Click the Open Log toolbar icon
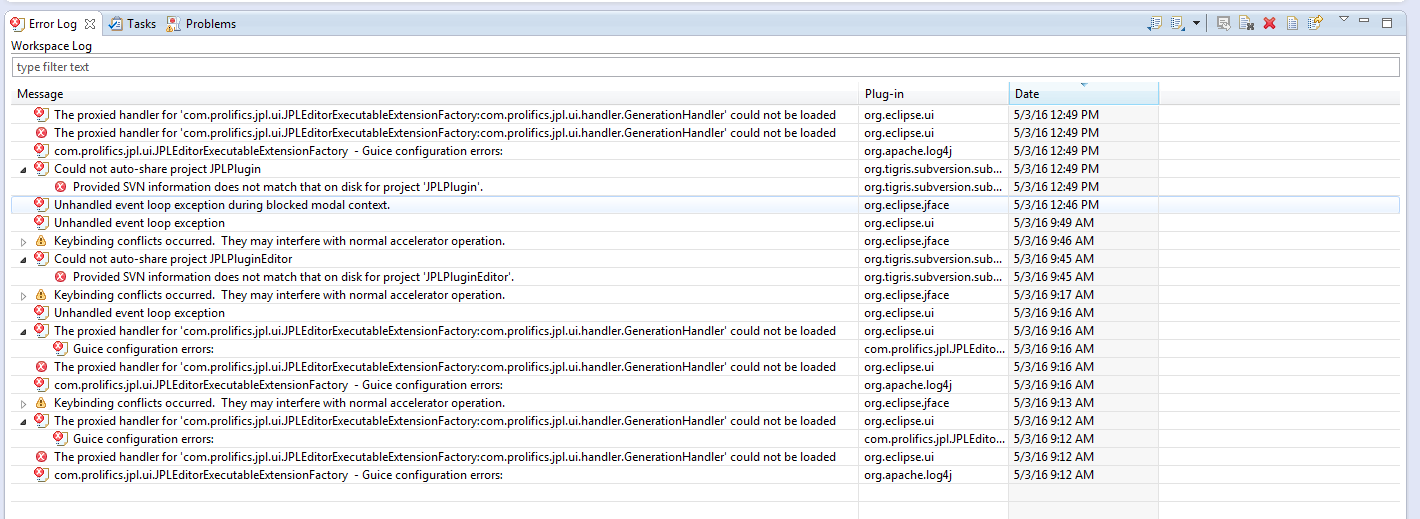Viewport: 1420px width, 519px height. (1292, 23)
